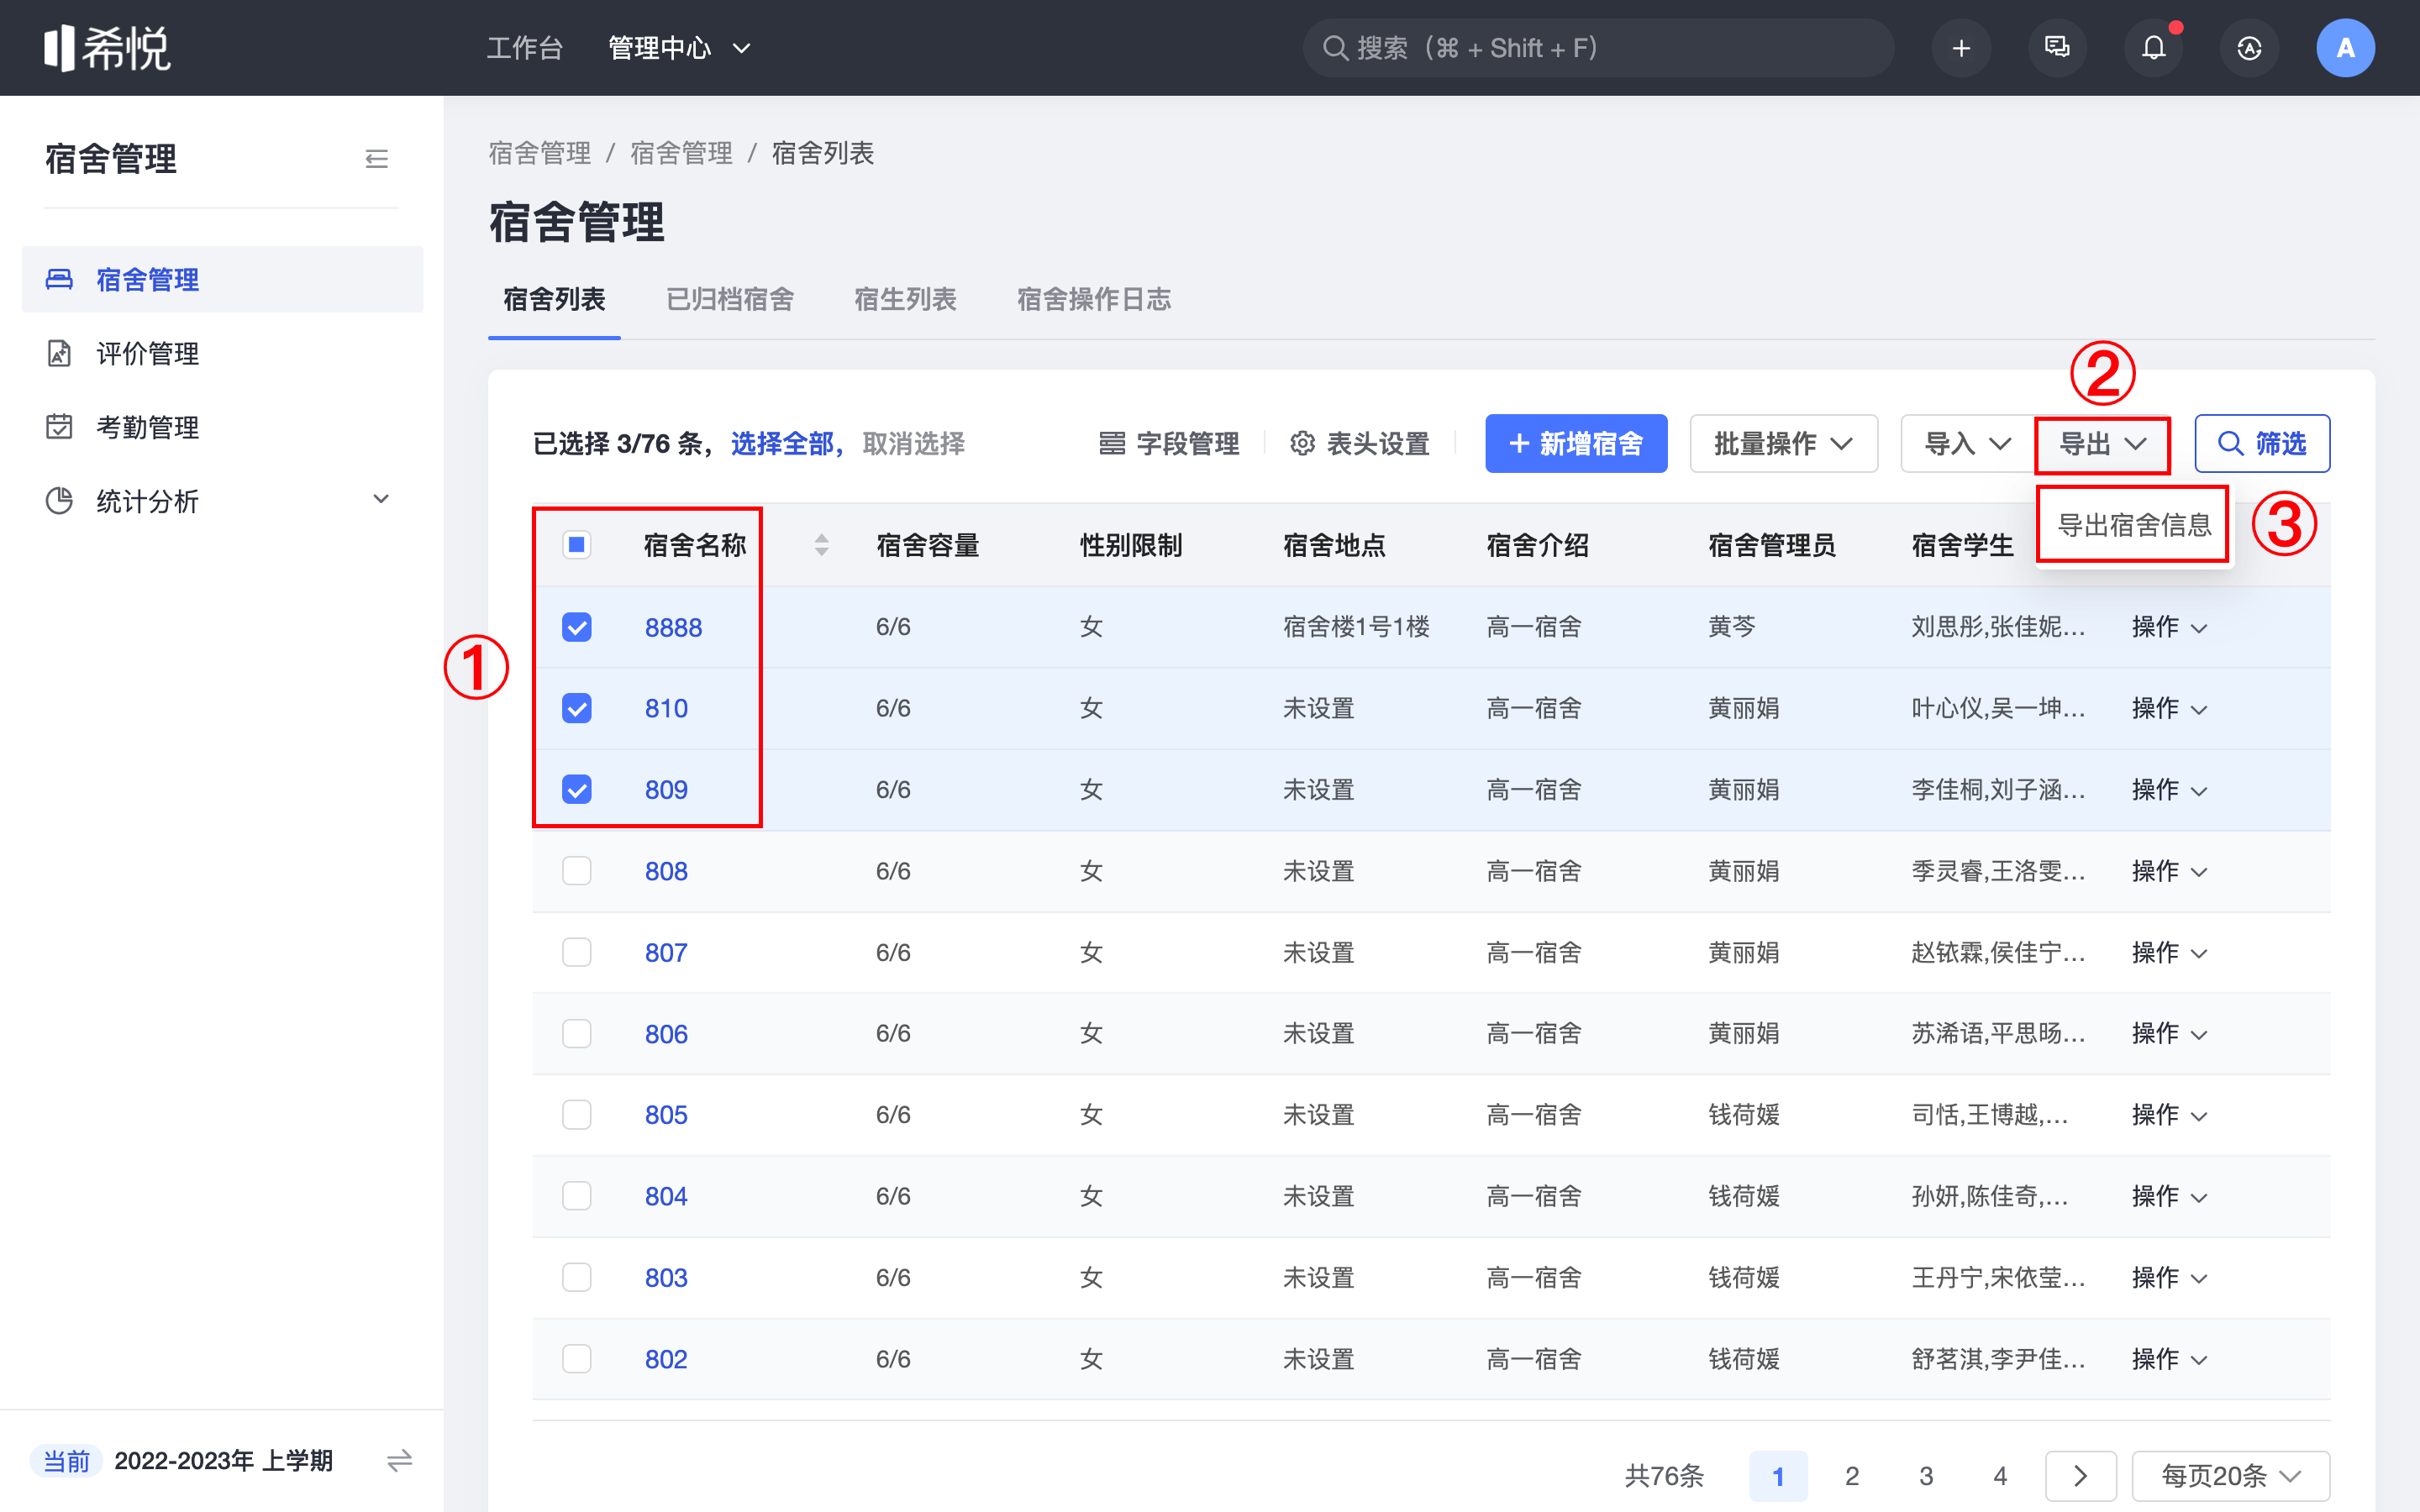
Task: Open 操作 menu for row 810
Action: click(2169, 708)
